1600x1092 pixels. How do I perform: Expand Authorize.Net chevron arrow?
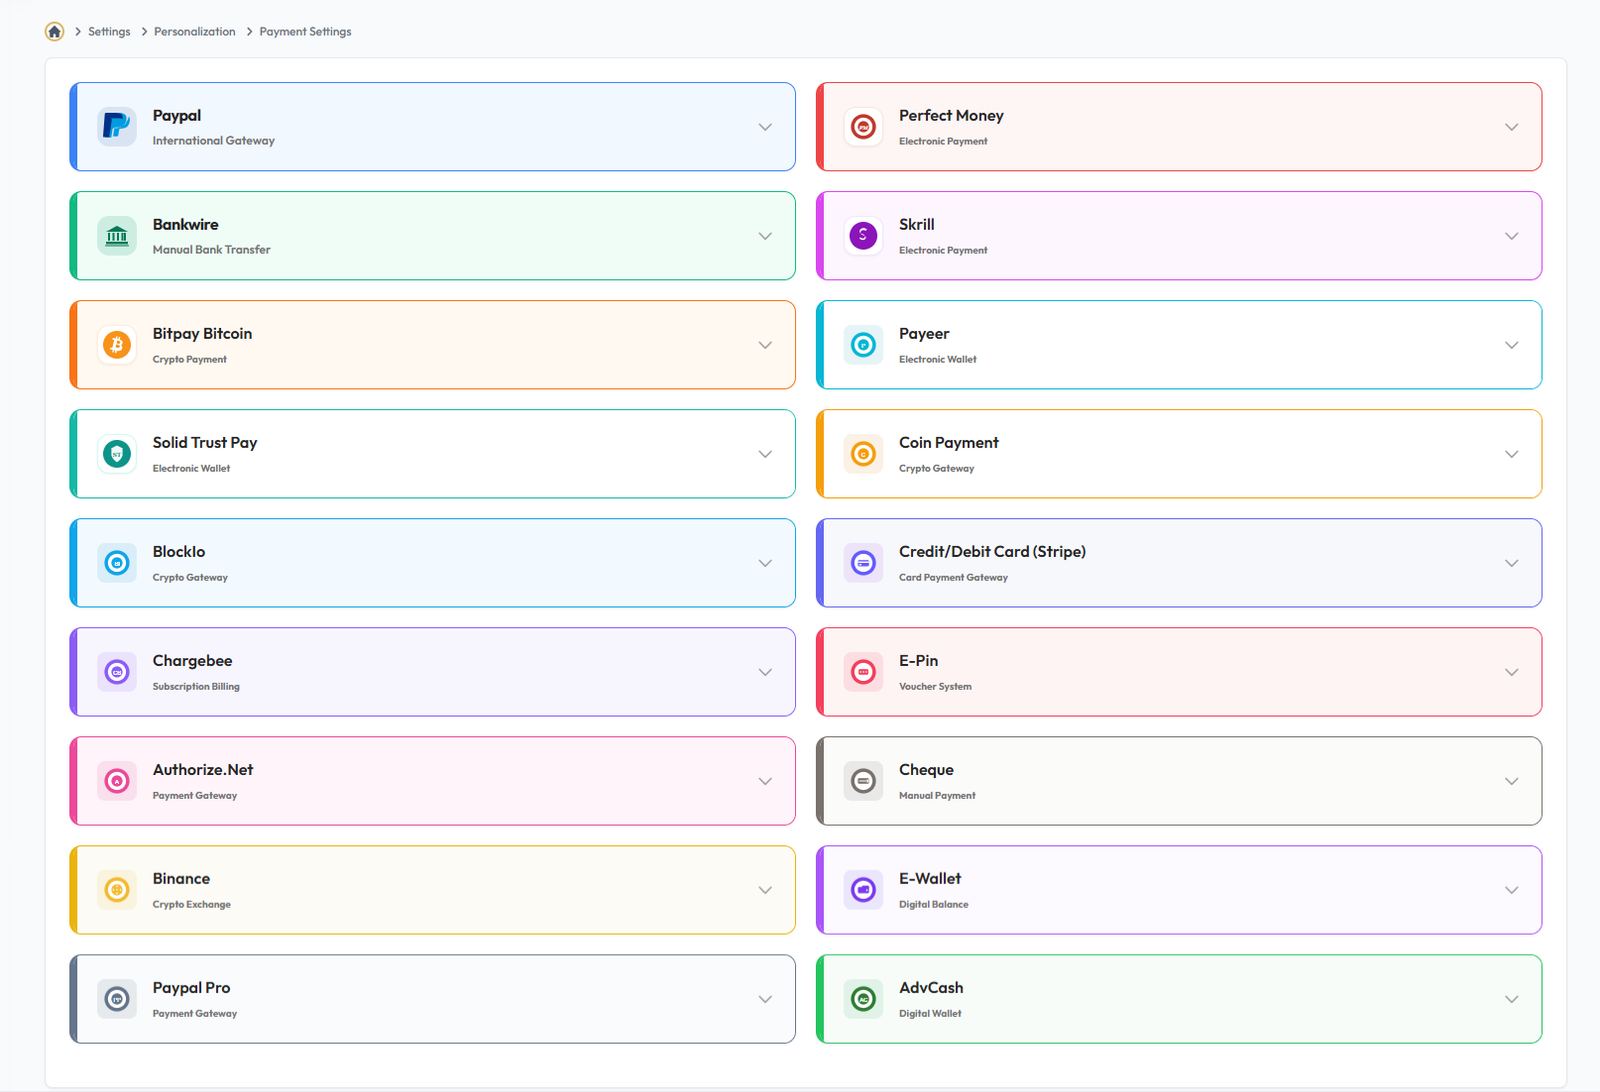tap(765, 781)
